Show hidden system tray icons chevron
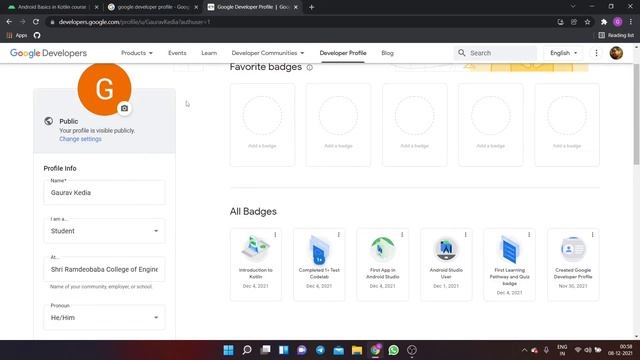Viewport: 640px width, 360px height. click(524, 350)
